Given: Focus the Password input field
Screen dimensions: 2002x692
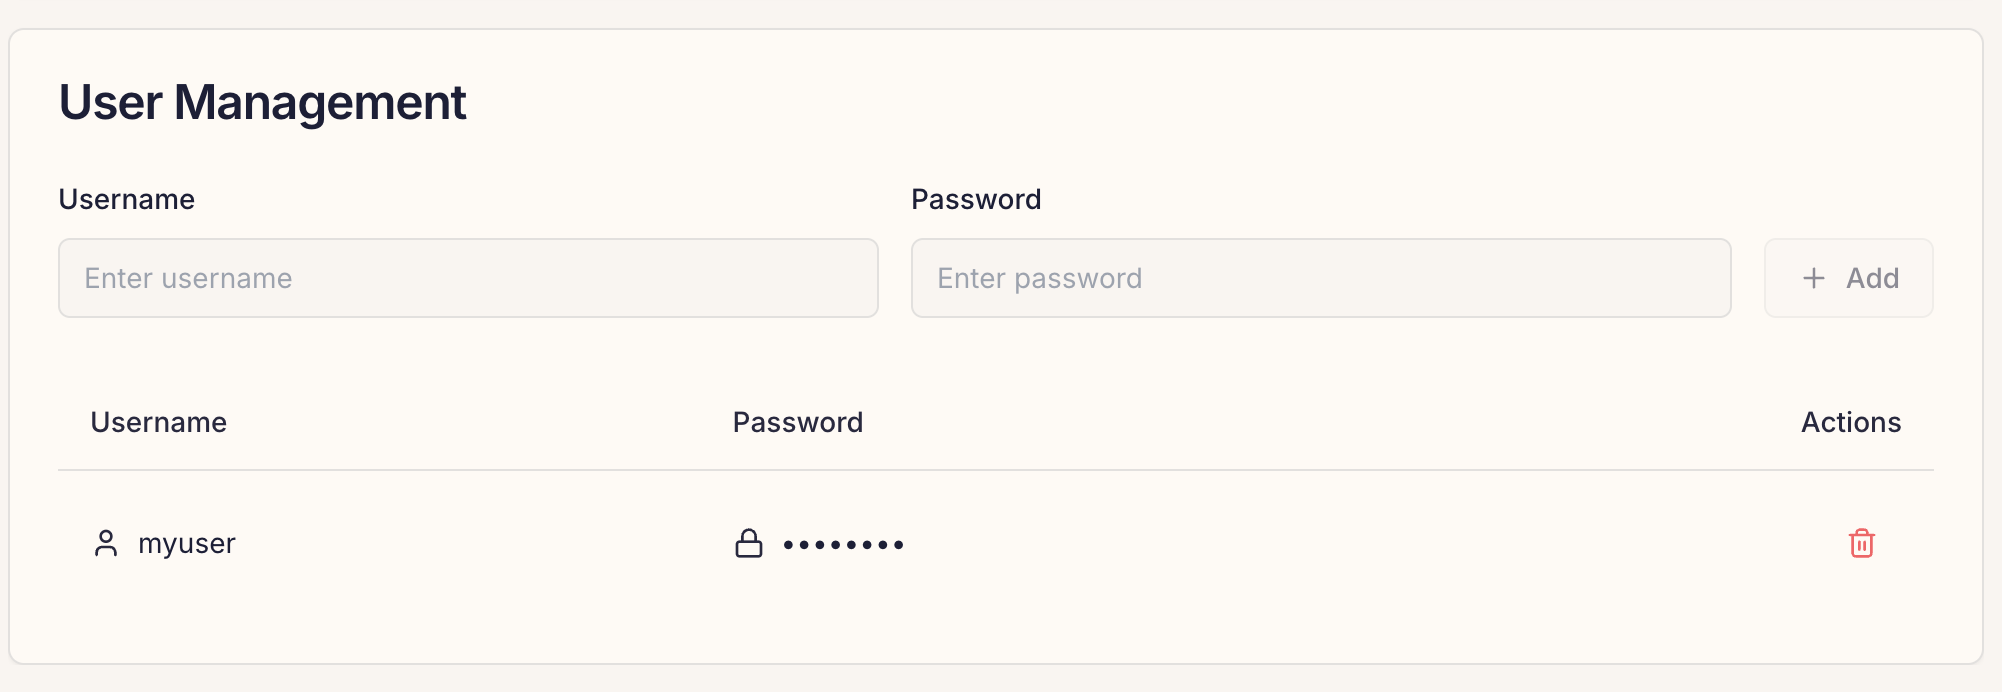Looking at the screenshot, I should (x=1321, y=278).
